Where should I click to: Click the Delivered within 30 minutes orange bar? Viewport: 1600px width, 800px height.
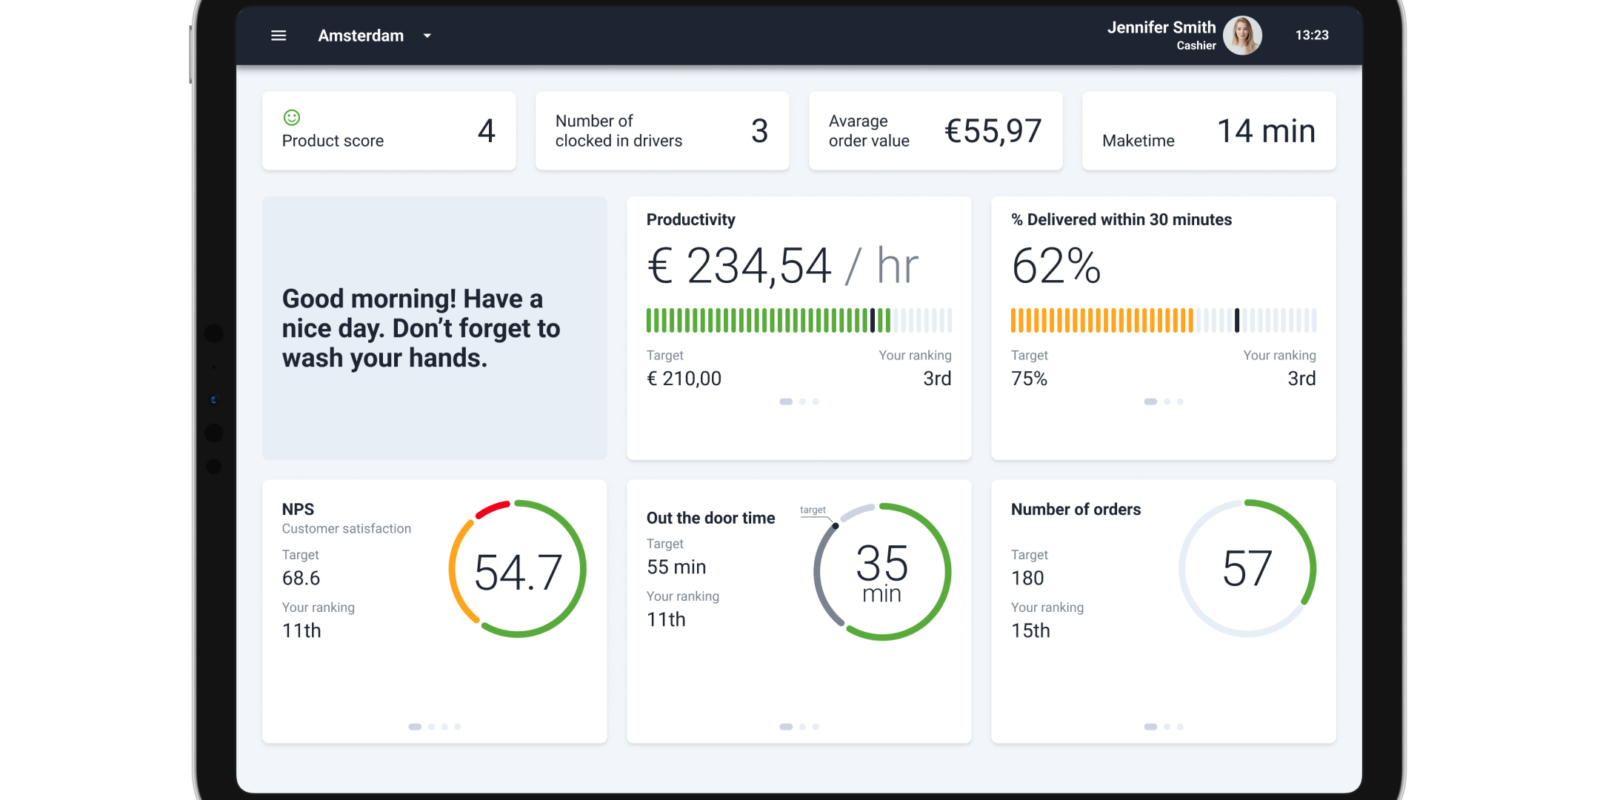click(x=1102, y=320)
